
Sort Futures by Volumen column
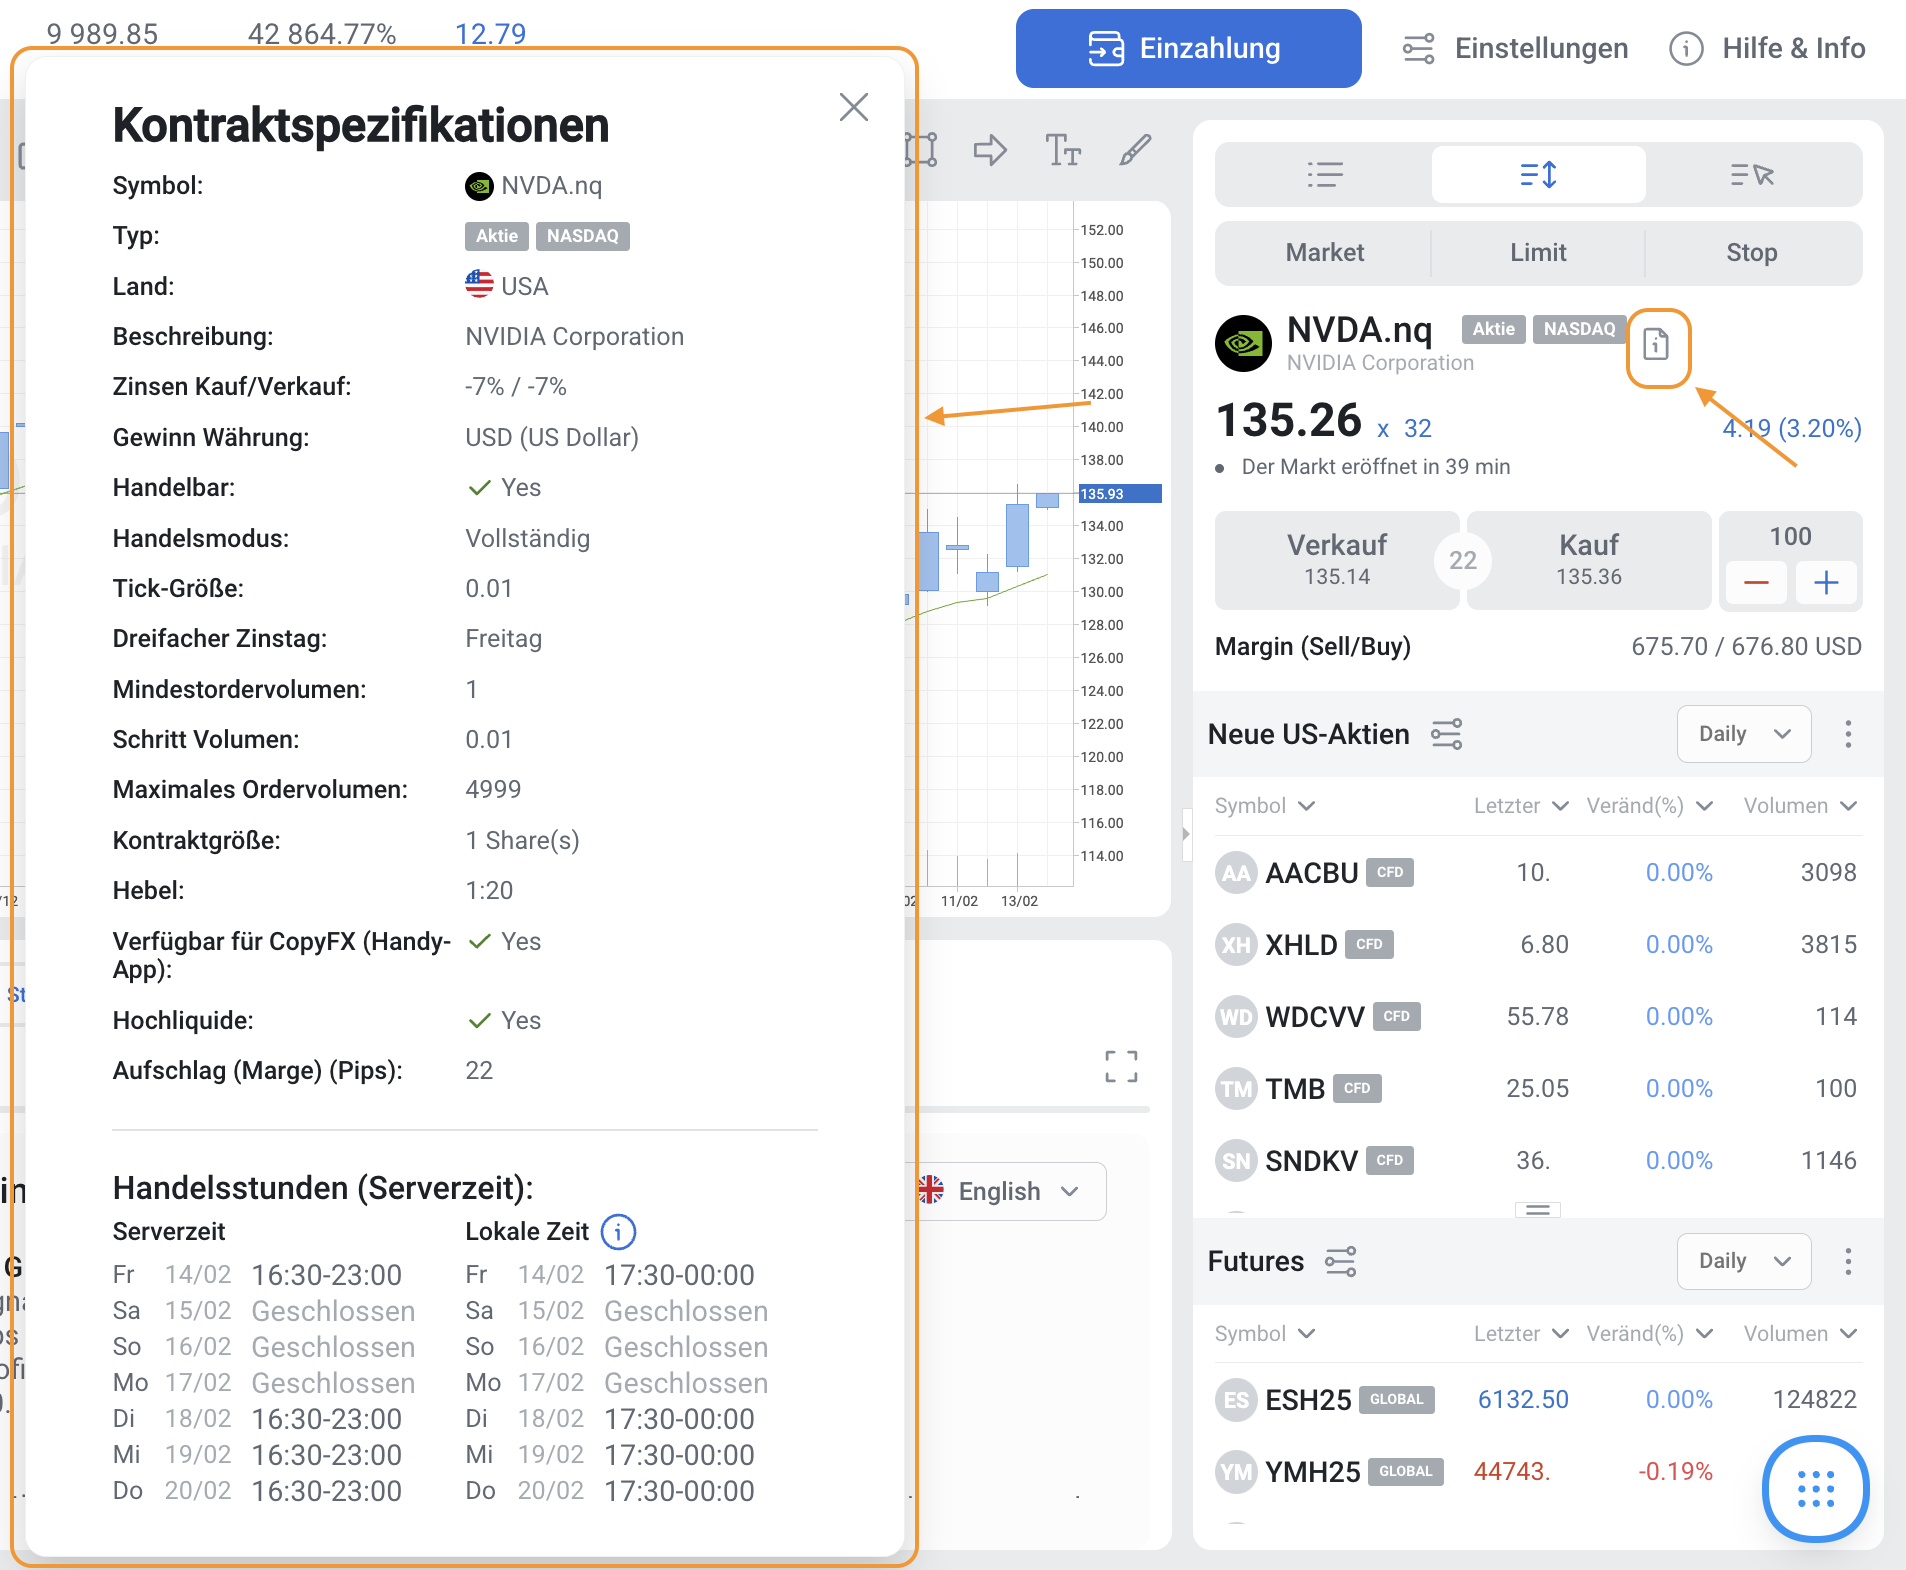click(1800, 1334)
